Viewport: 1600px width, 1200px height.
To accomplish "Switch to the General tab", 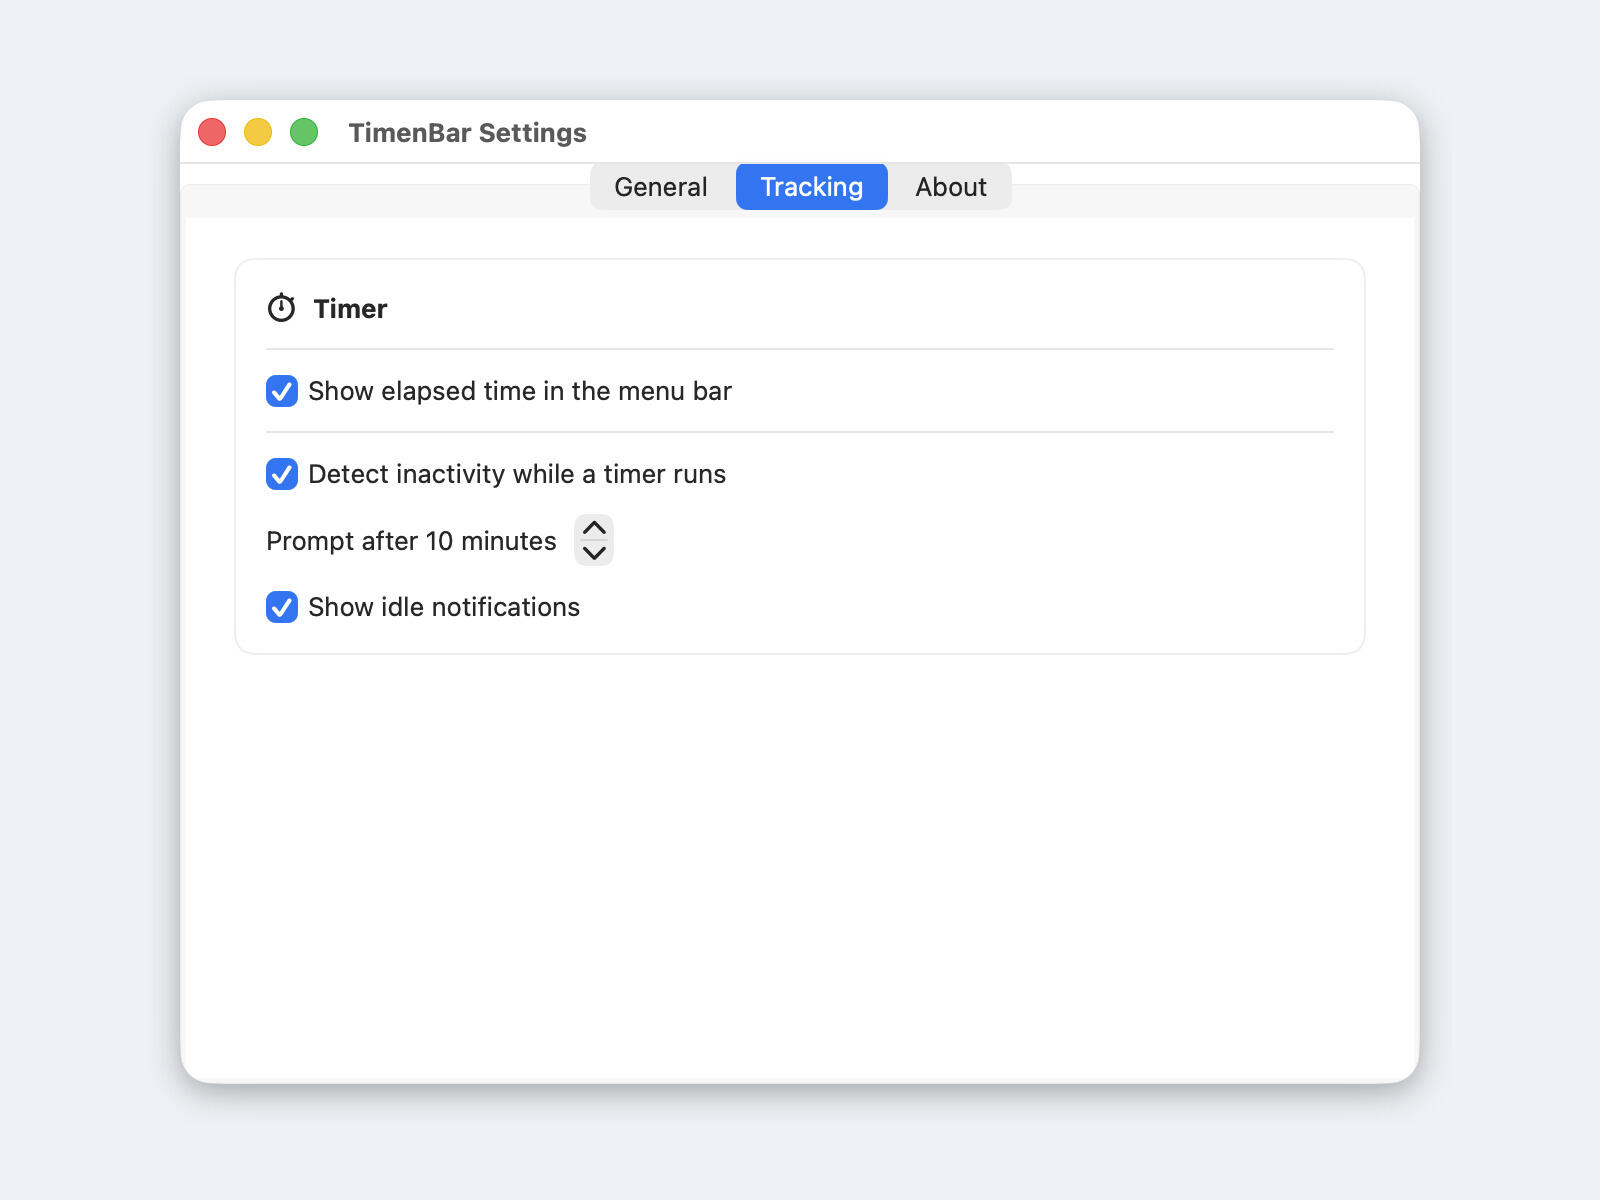I will tap(661, 187).
